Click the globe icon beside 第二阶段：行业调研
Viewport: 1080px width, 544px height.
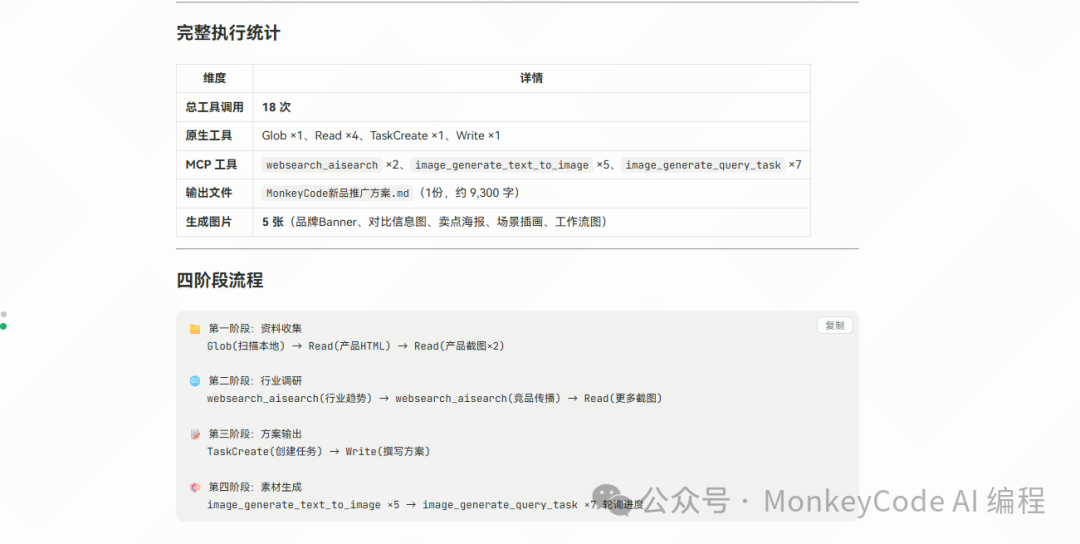195,381
